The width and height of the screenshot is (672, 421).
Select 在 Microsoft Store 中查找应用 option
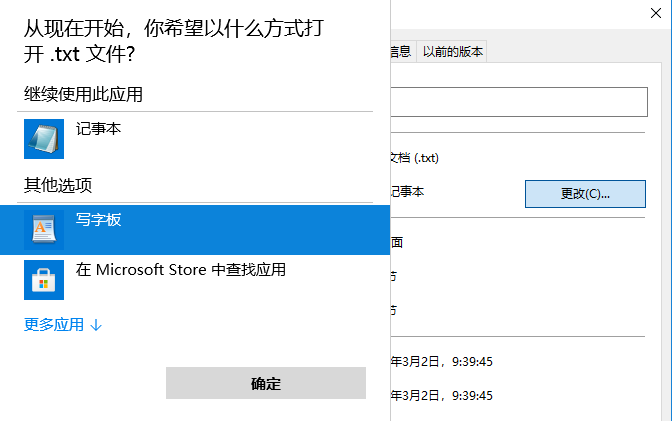click(x=181, y=270)
